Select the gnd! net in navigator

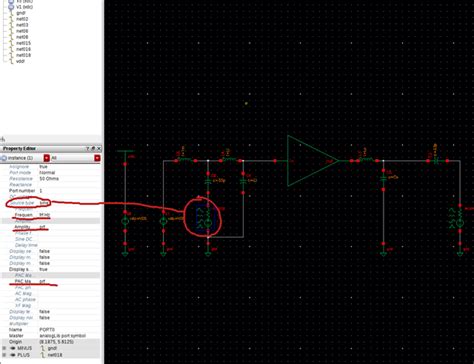pyautogui.click(x=21, y=13)
